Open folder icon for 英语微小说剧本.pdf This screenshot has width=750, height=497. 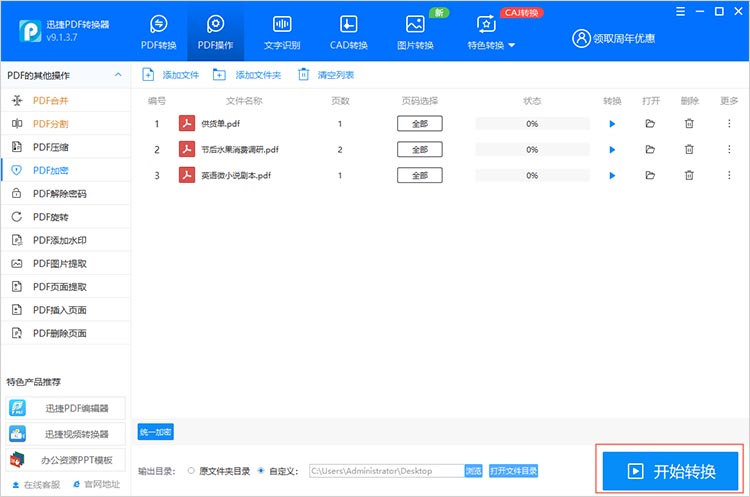[650, 175]
